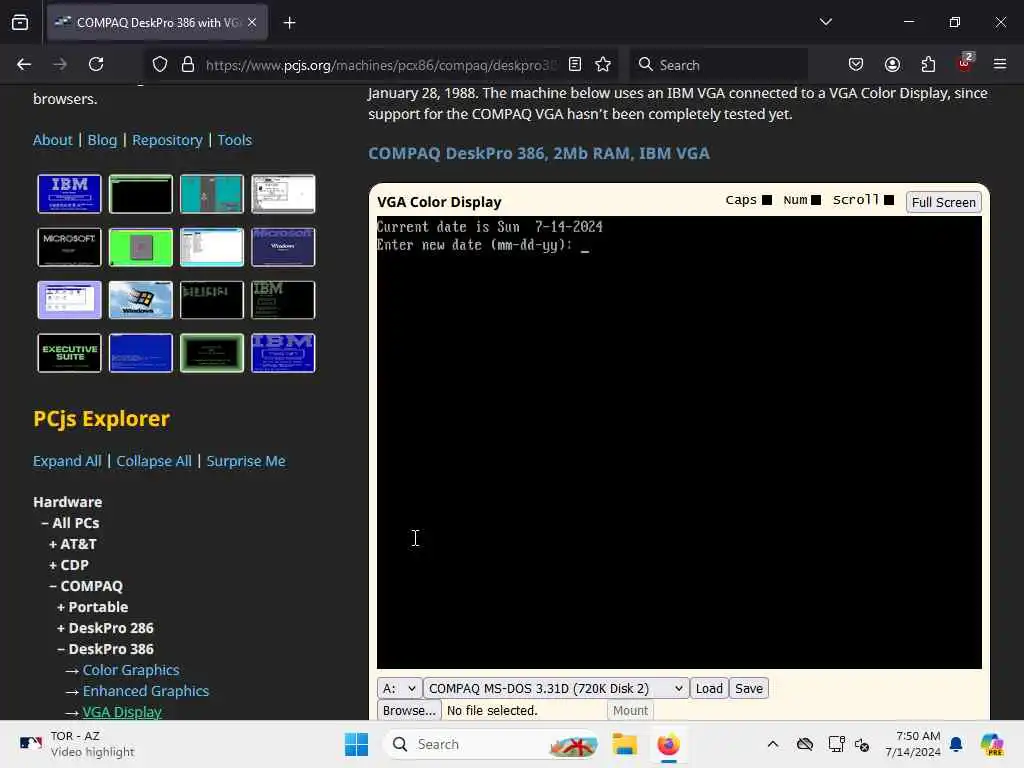Open the About link
This screenshot has width=1024, height=768.
(x=52, y=140)
